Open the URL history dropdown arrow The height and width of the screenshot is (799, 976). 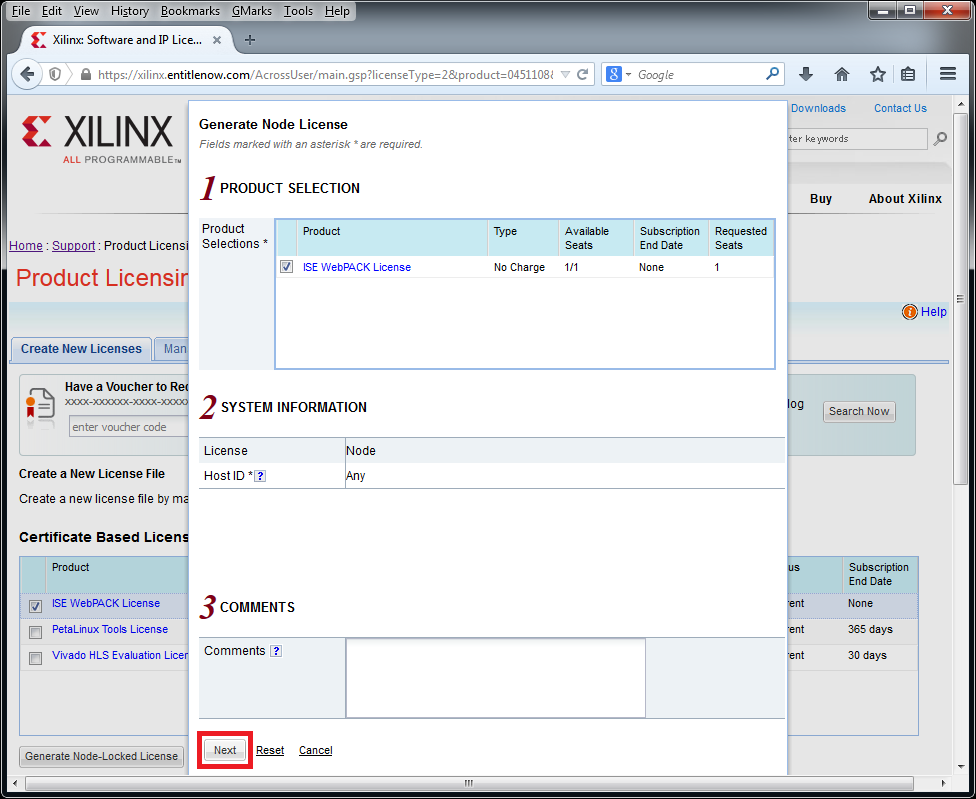tap(565, 75)
